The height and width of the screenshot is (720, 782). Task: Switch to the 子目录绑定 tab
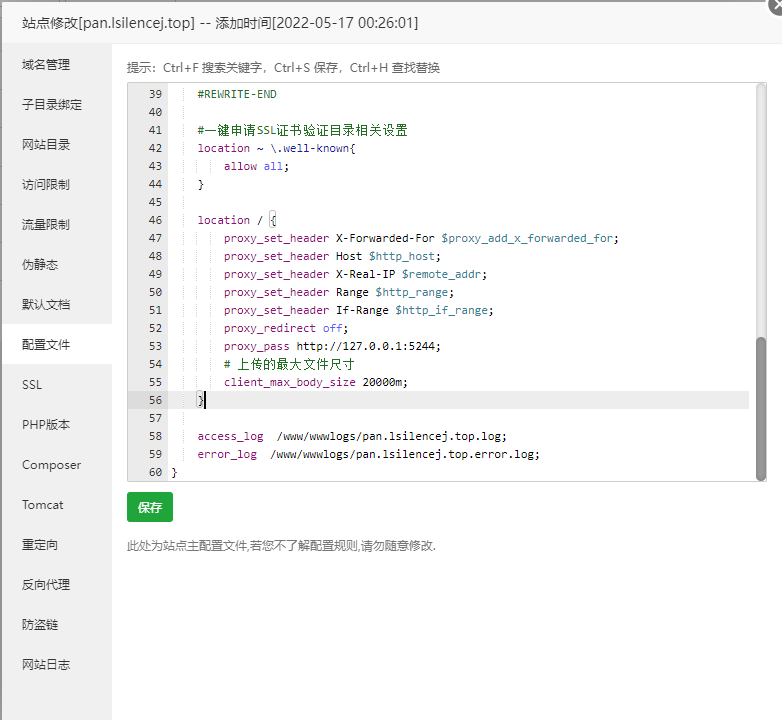click(52, 105)
